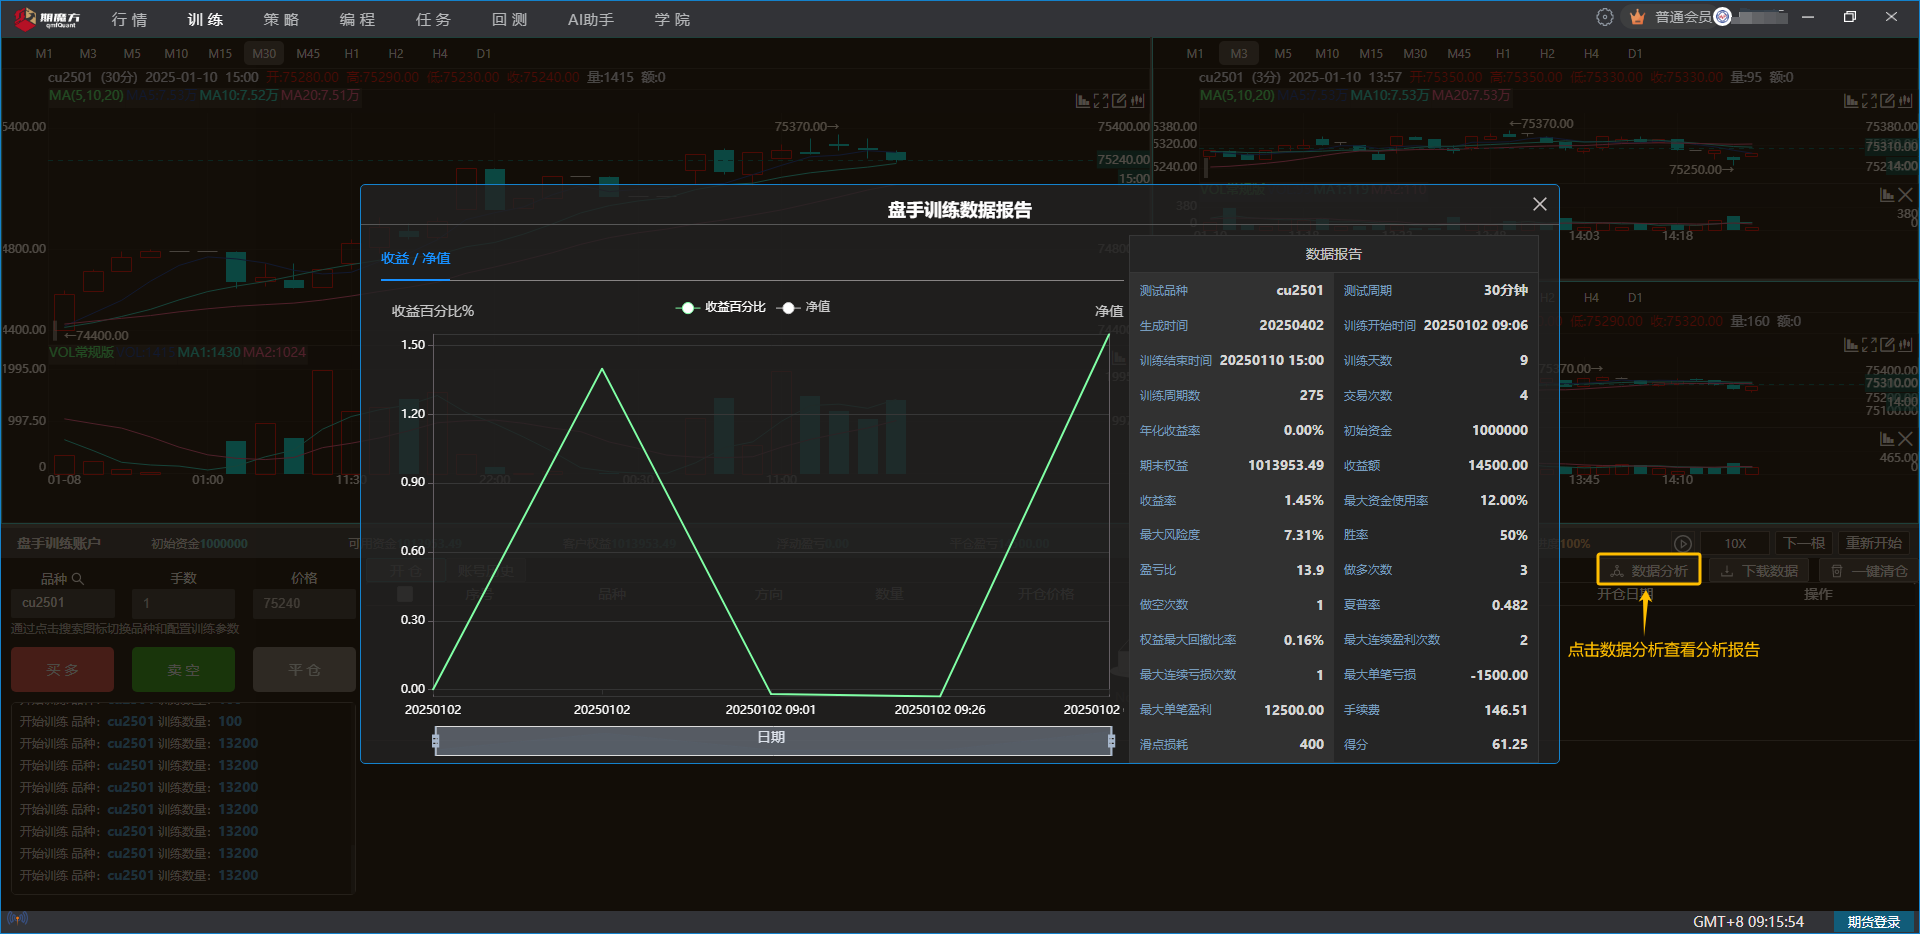Click indicator icon on lower-right volume subchart
This screenshot has width=1920, height=934.
click(x=1887, y=439)
